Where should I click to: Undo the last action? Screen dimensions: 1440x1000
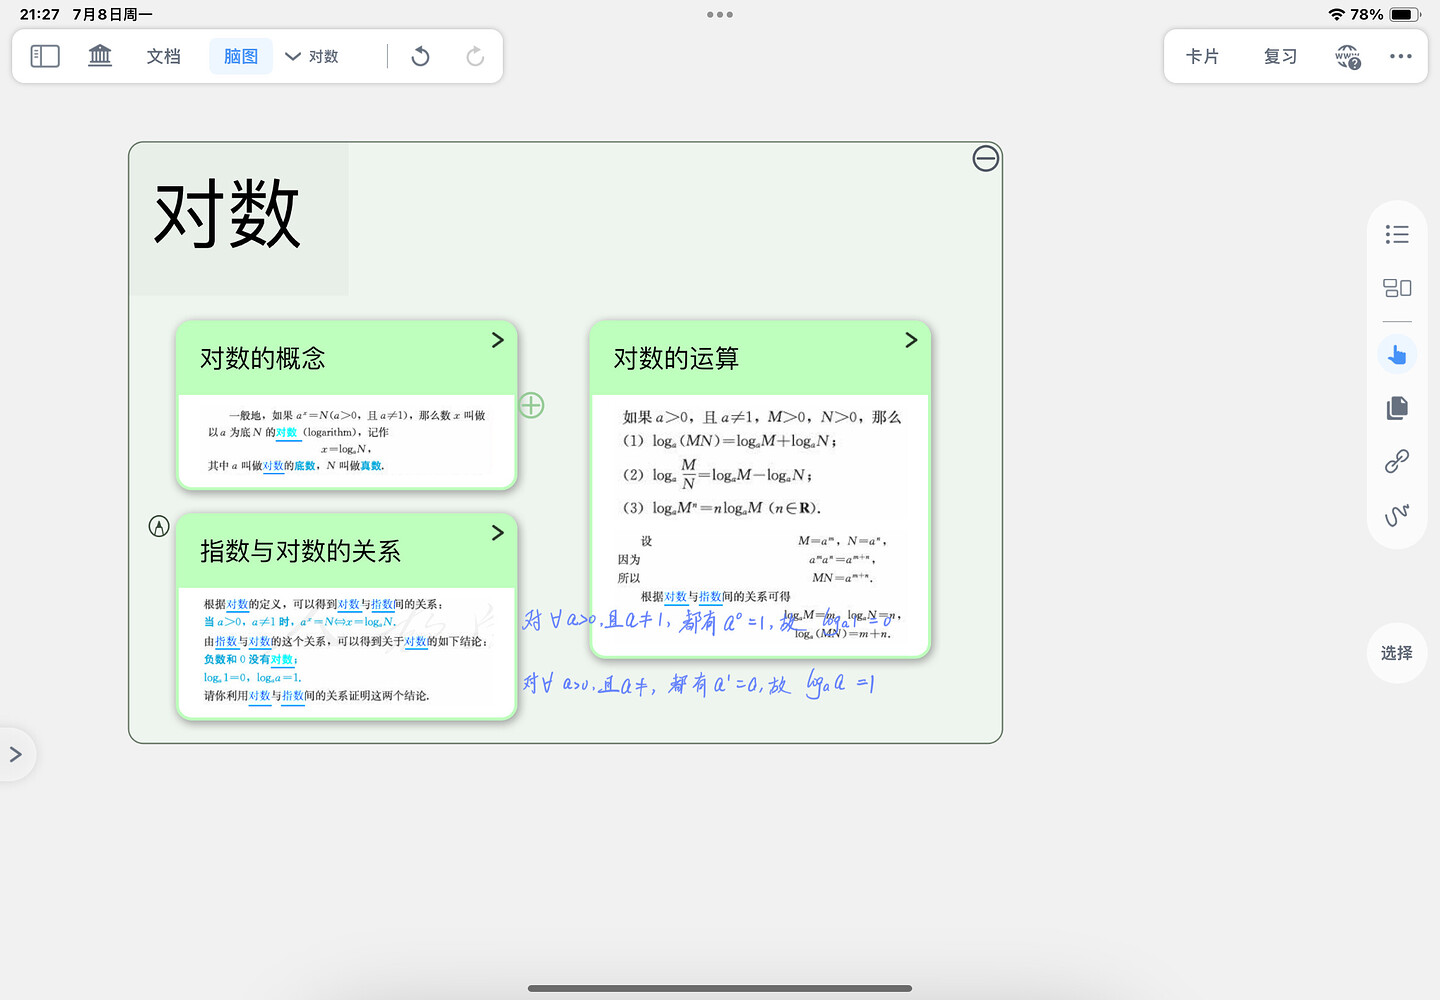click(x=421, y=56)
